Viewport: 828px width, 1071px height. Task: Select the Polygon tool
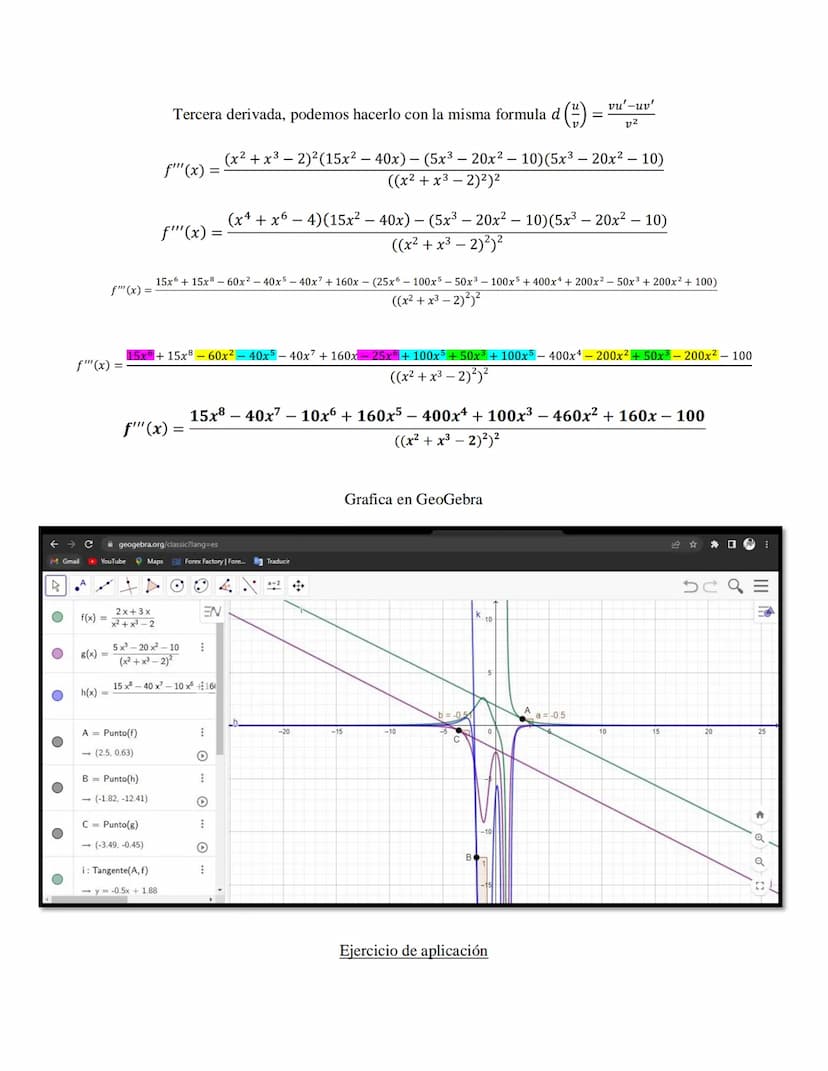click(152, 586)
